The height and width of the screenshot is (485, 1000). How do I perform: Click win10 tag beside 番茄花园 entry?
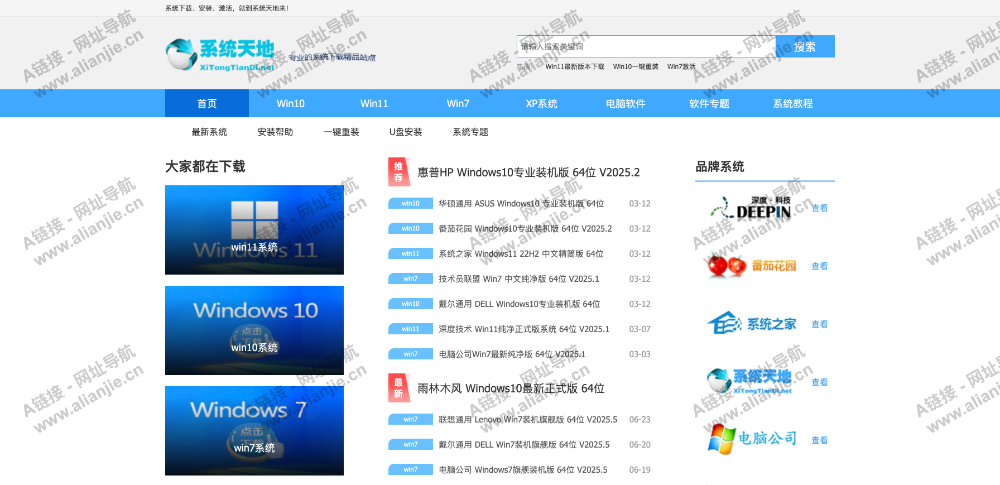pyautogui.click(x=411, y=228)
